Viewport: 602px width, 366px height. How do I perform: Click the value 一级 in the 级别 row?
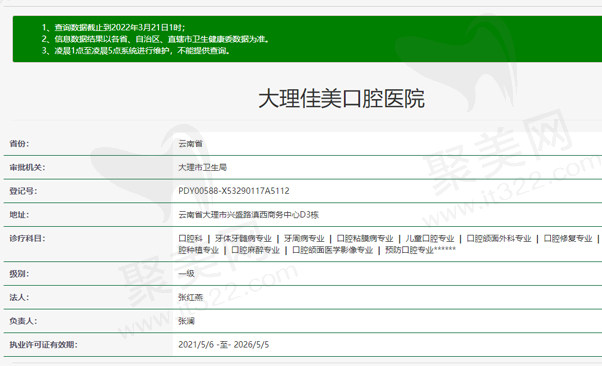186,274
